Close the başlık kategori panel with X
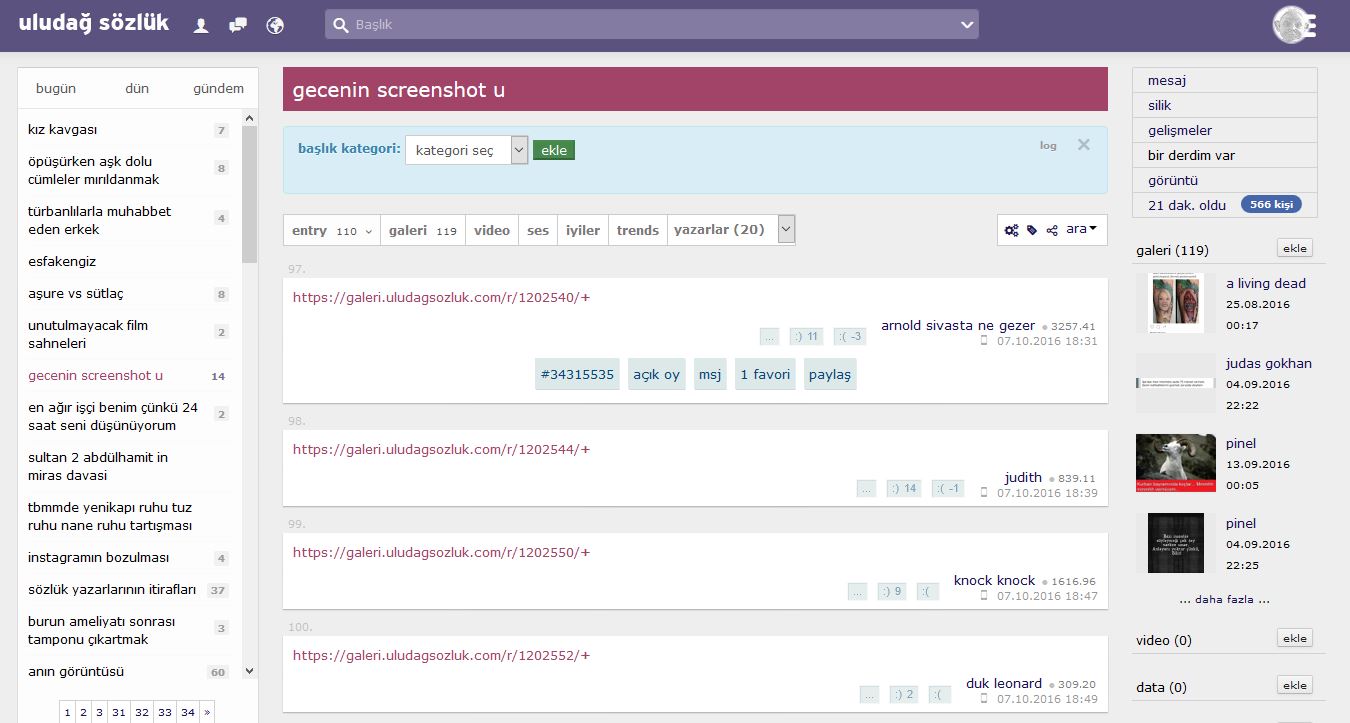This screenshot has width=1350, height=723. (1083, 145)
